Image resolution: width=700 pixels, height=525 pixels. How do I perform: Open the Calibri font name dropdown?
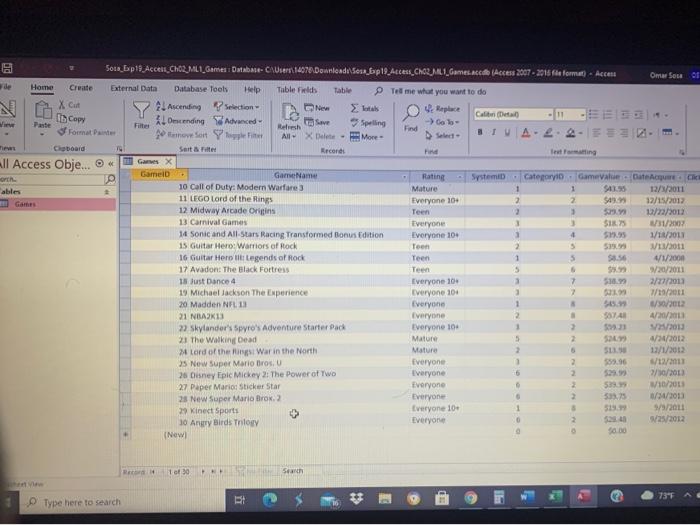click(x=550, y=115)
